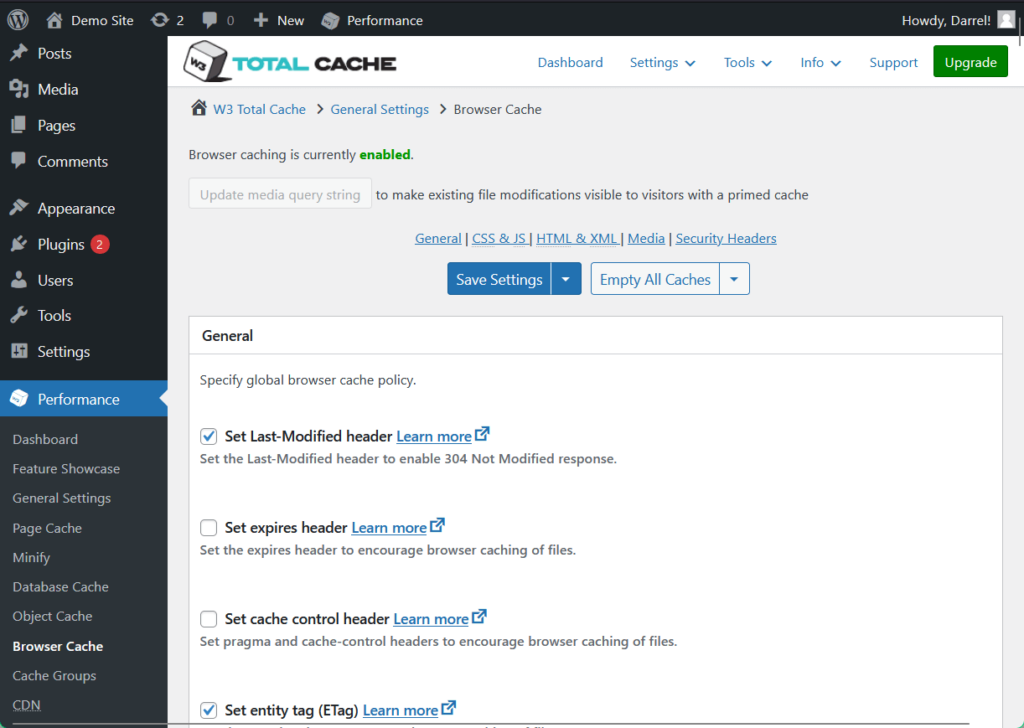
Task: Click the Comments bubble icon in sidebar
Action: (19, 161)
